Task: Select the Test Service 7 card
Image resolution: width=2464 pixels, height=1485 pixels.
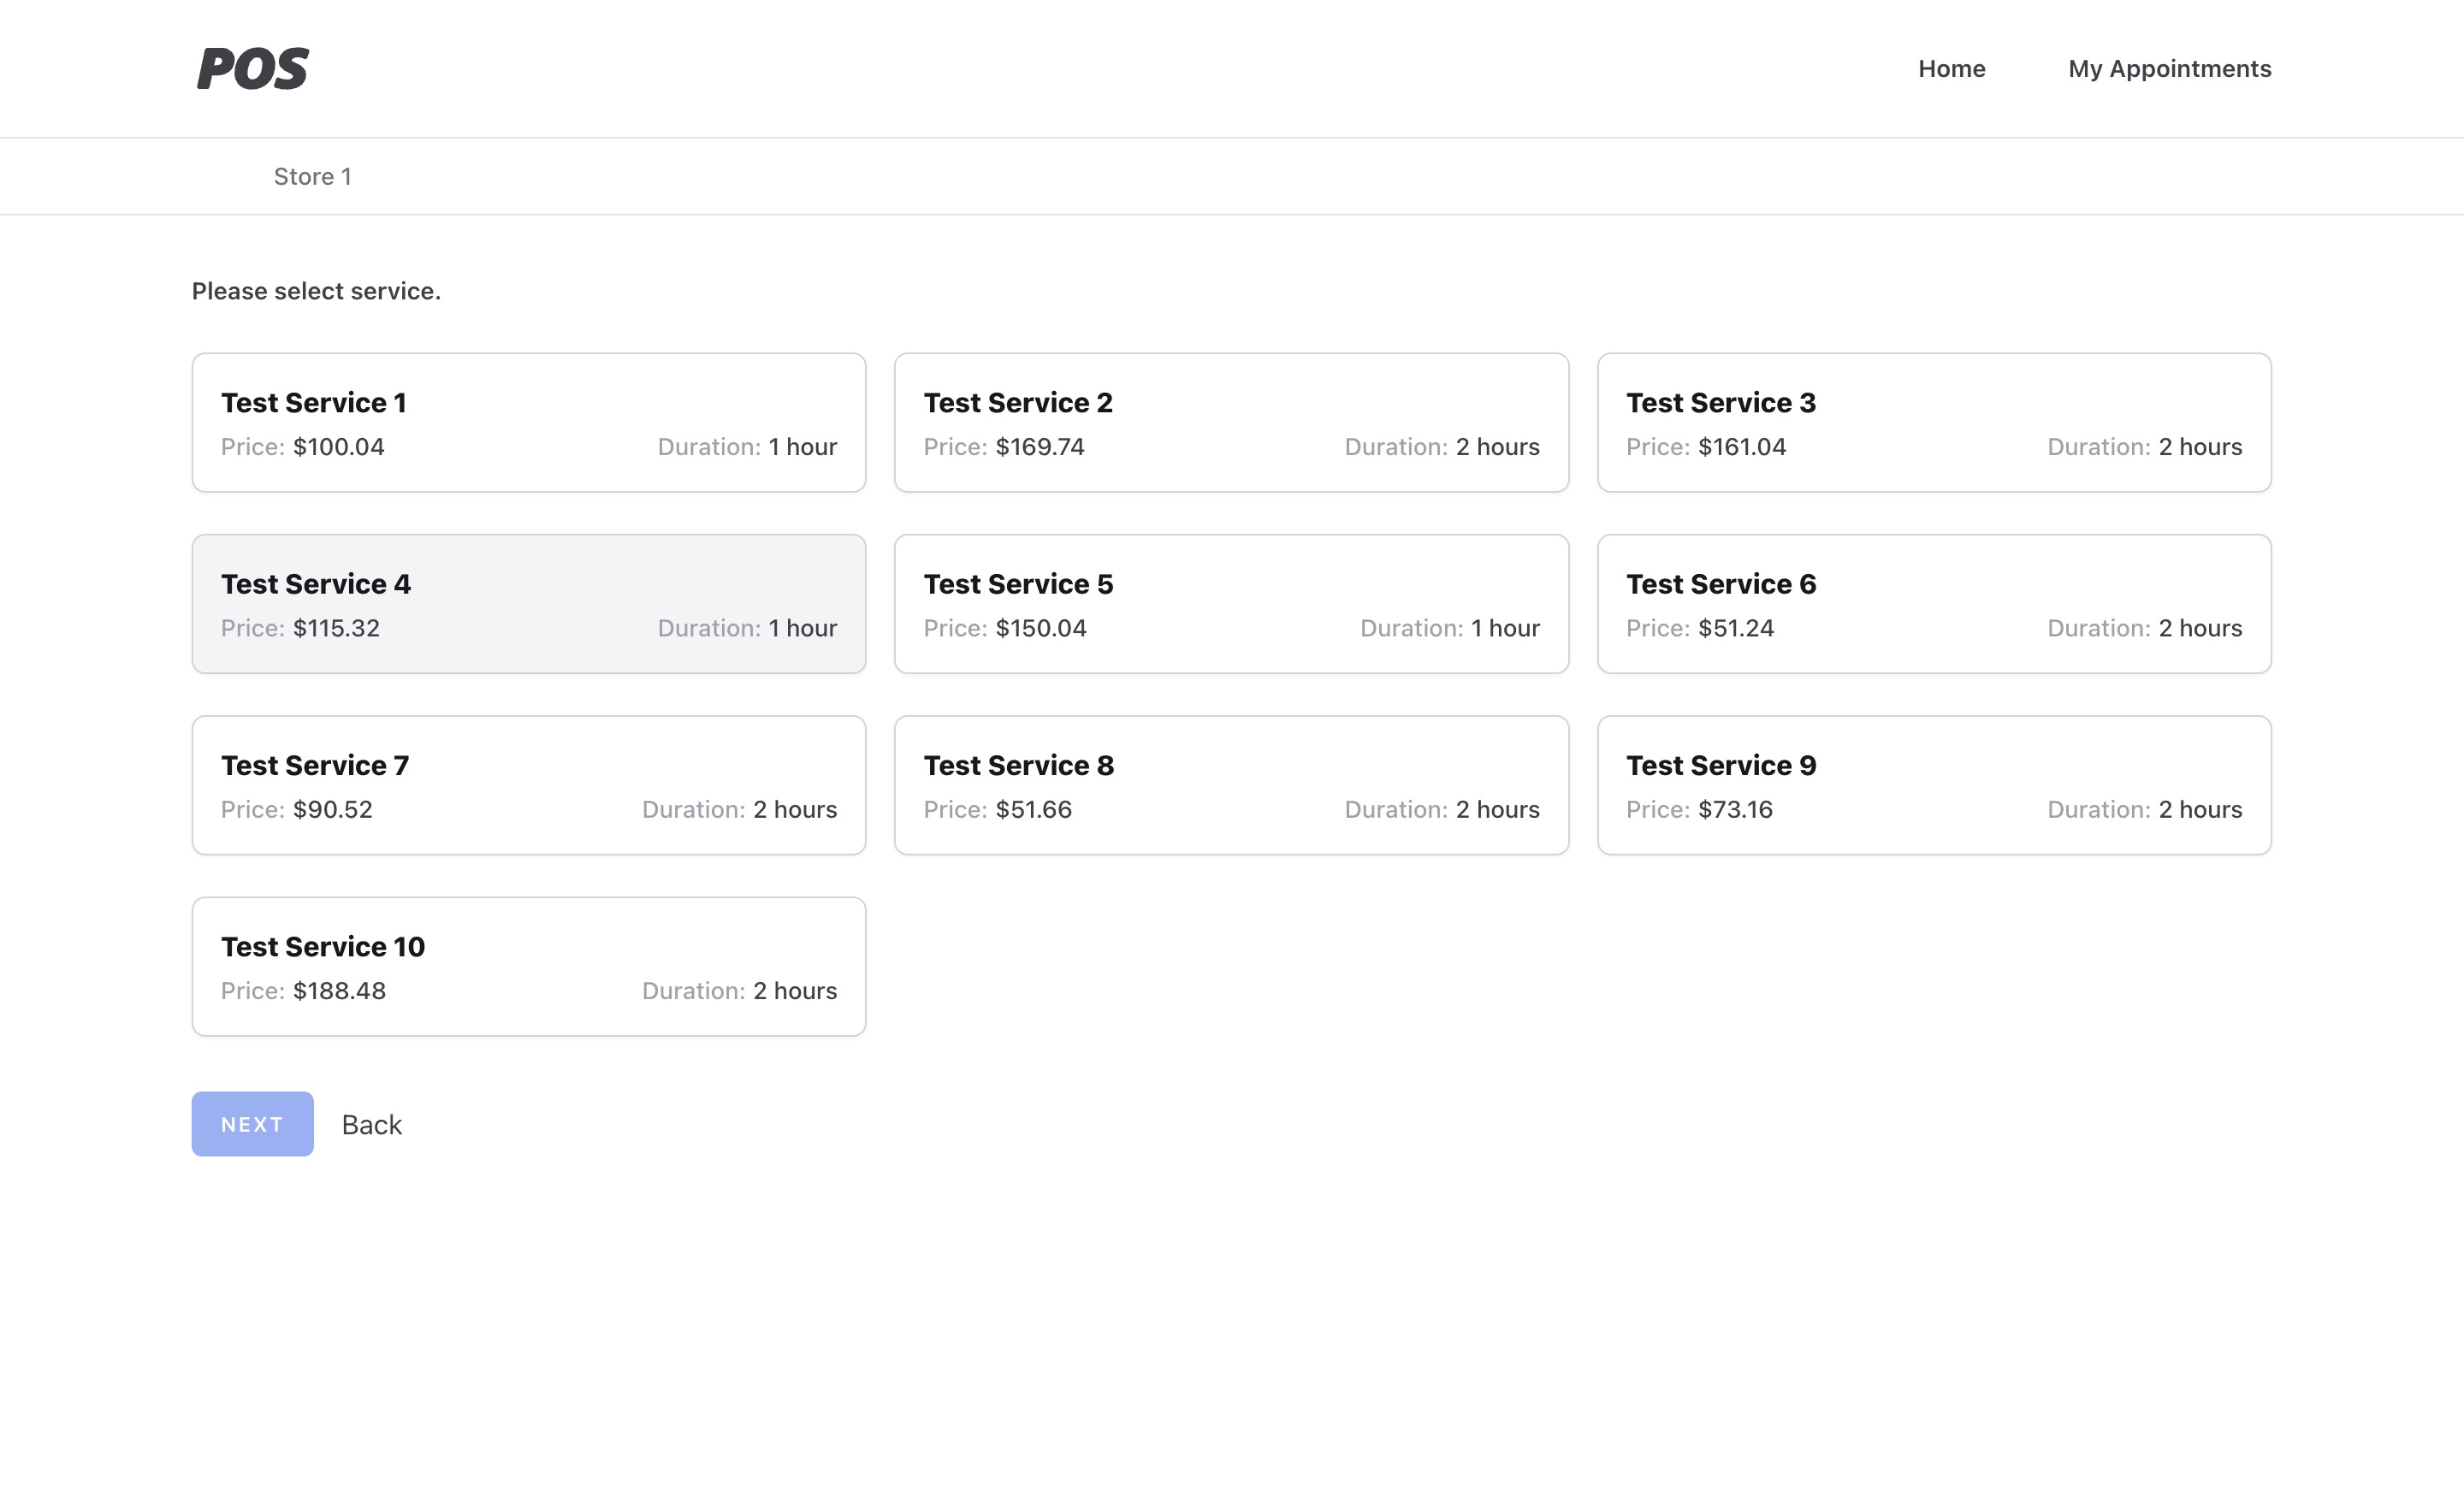Action: pyautogui.click(x=528, y=785)
